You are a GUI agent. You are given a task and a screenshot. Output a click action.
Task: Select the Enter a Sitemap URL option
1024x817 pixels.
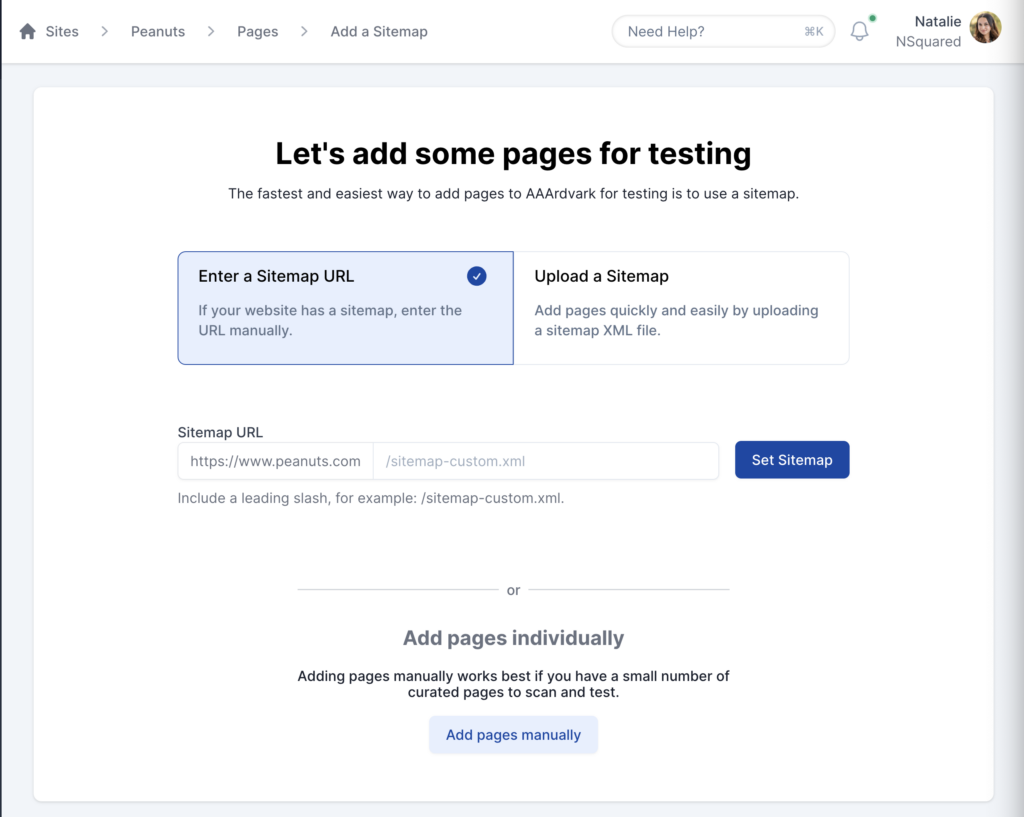(x=345, y=307)
